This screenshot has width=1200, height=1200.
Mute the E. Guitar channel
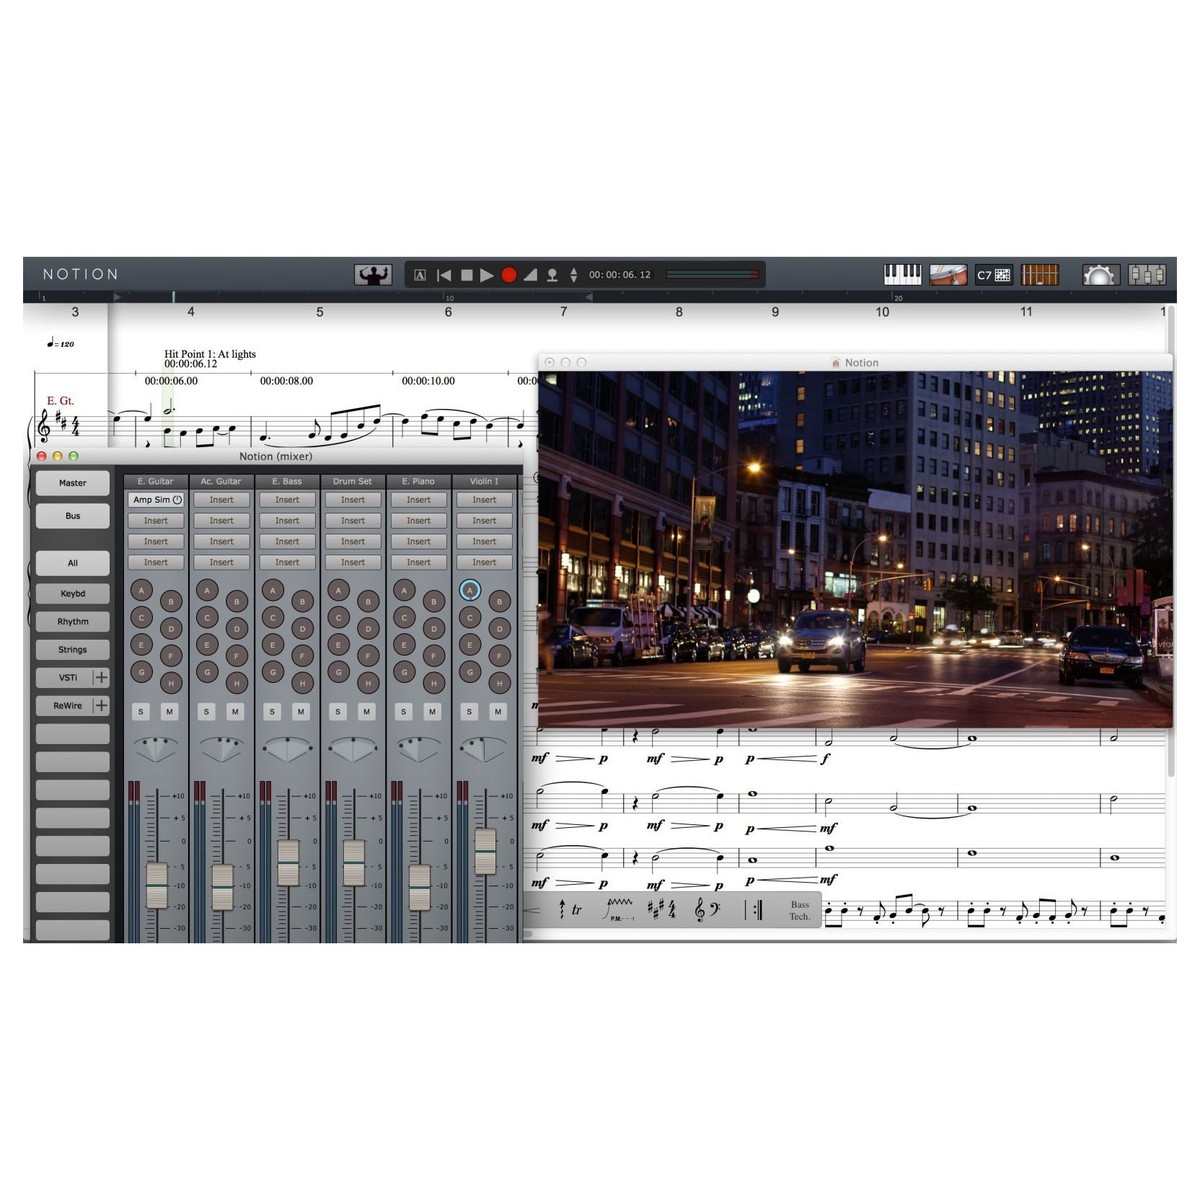[169, 712]
